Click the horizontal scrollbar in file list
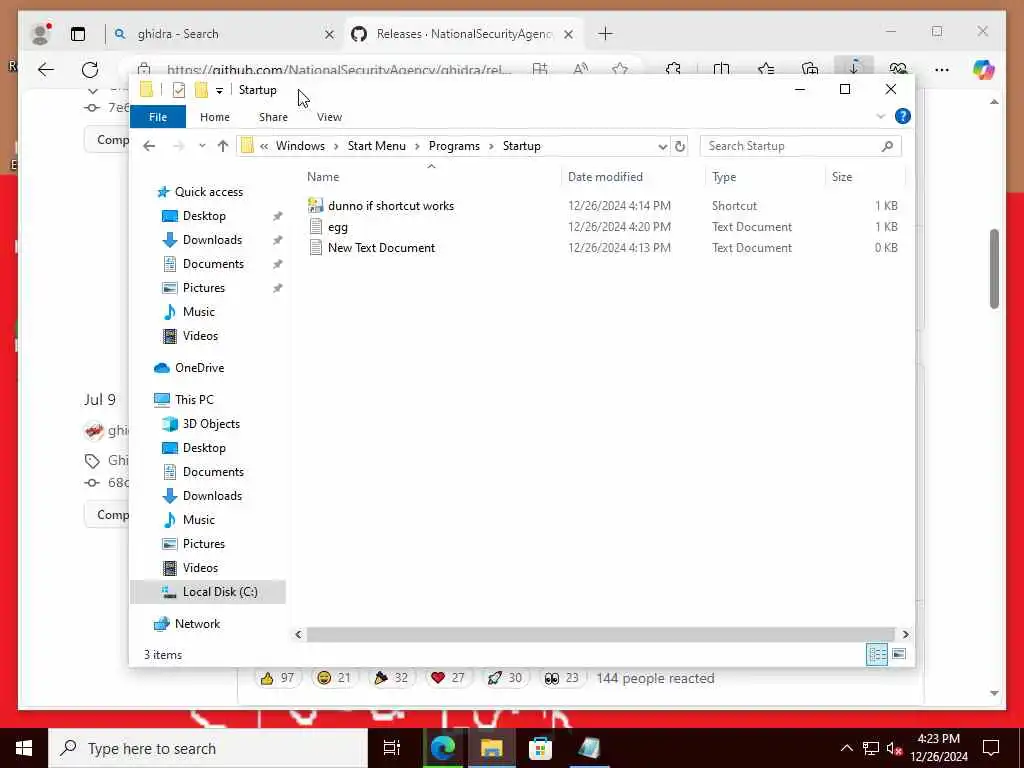This screenshot has width=1024, height=768. 600,634
